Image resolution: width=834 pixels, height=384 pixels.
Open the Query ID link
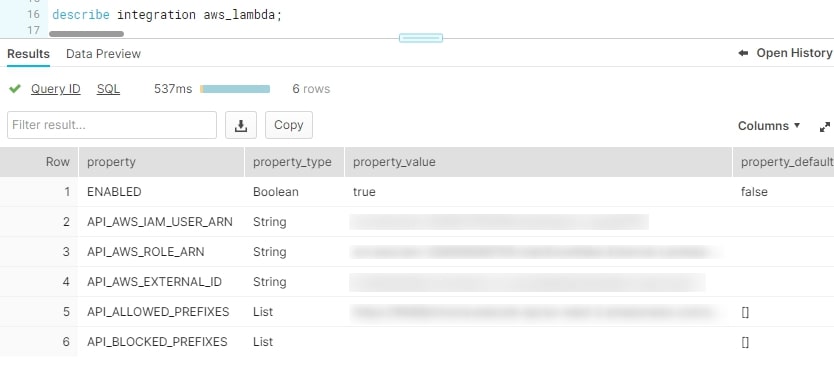pos(55,89)
